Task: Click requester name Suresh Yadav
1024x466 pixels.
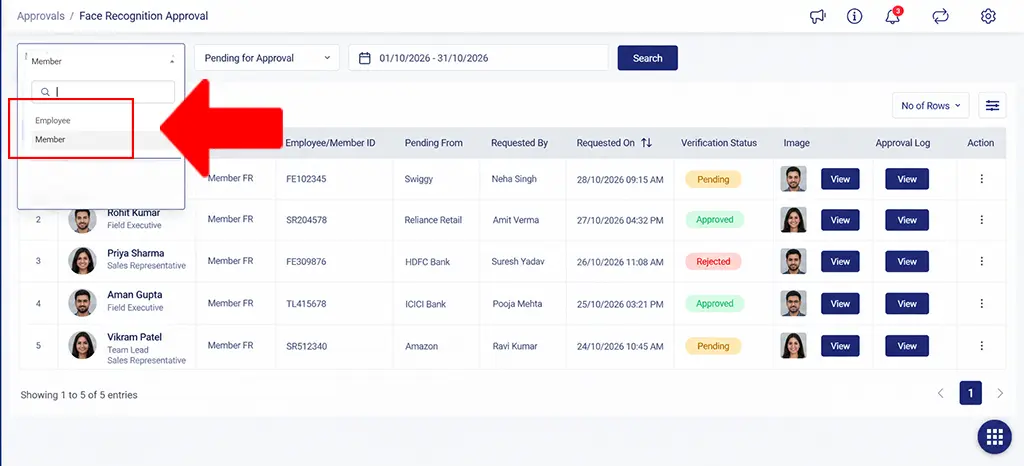Action: point(518,262)
